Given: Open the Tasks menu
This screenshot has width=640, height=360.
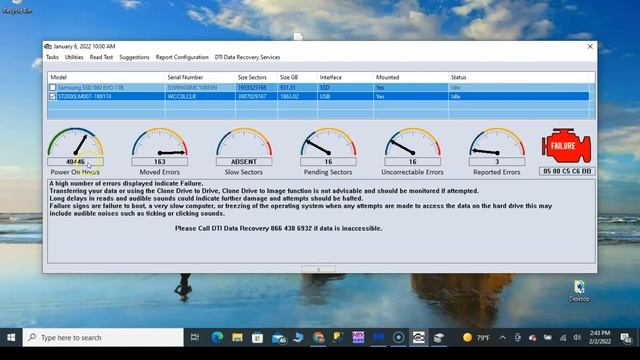Looking at the screenshot, I should click(52, 57).
